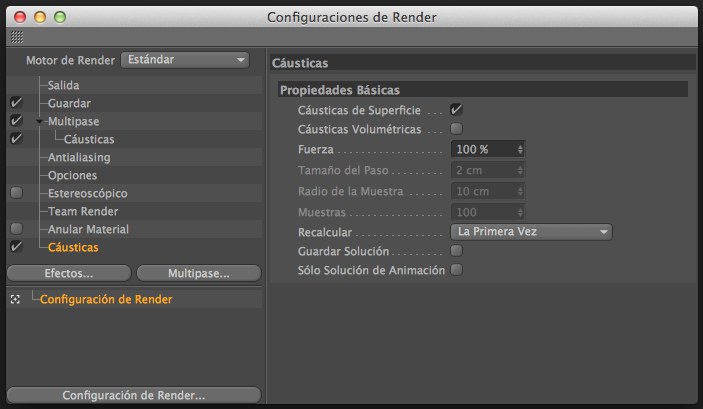Open the Recalcular dropdown

point(530,231)
